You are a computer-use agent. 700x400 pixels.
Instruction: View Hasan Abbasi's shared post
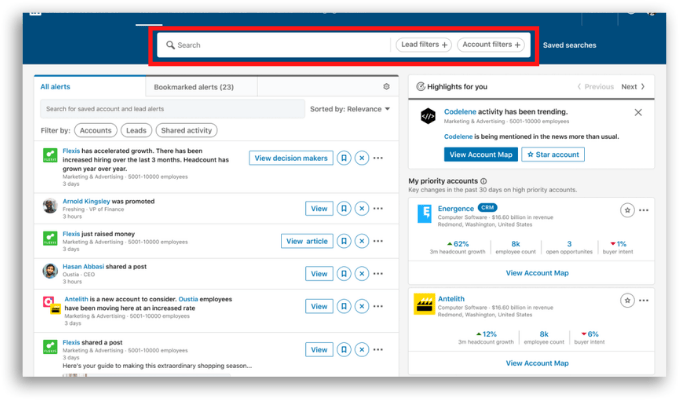tap(319, 274)
